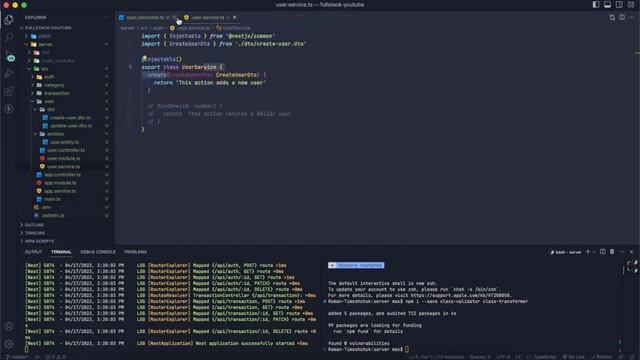
Task: Open the new terminal launch profile dropdown
Action: tap(594, 252)
